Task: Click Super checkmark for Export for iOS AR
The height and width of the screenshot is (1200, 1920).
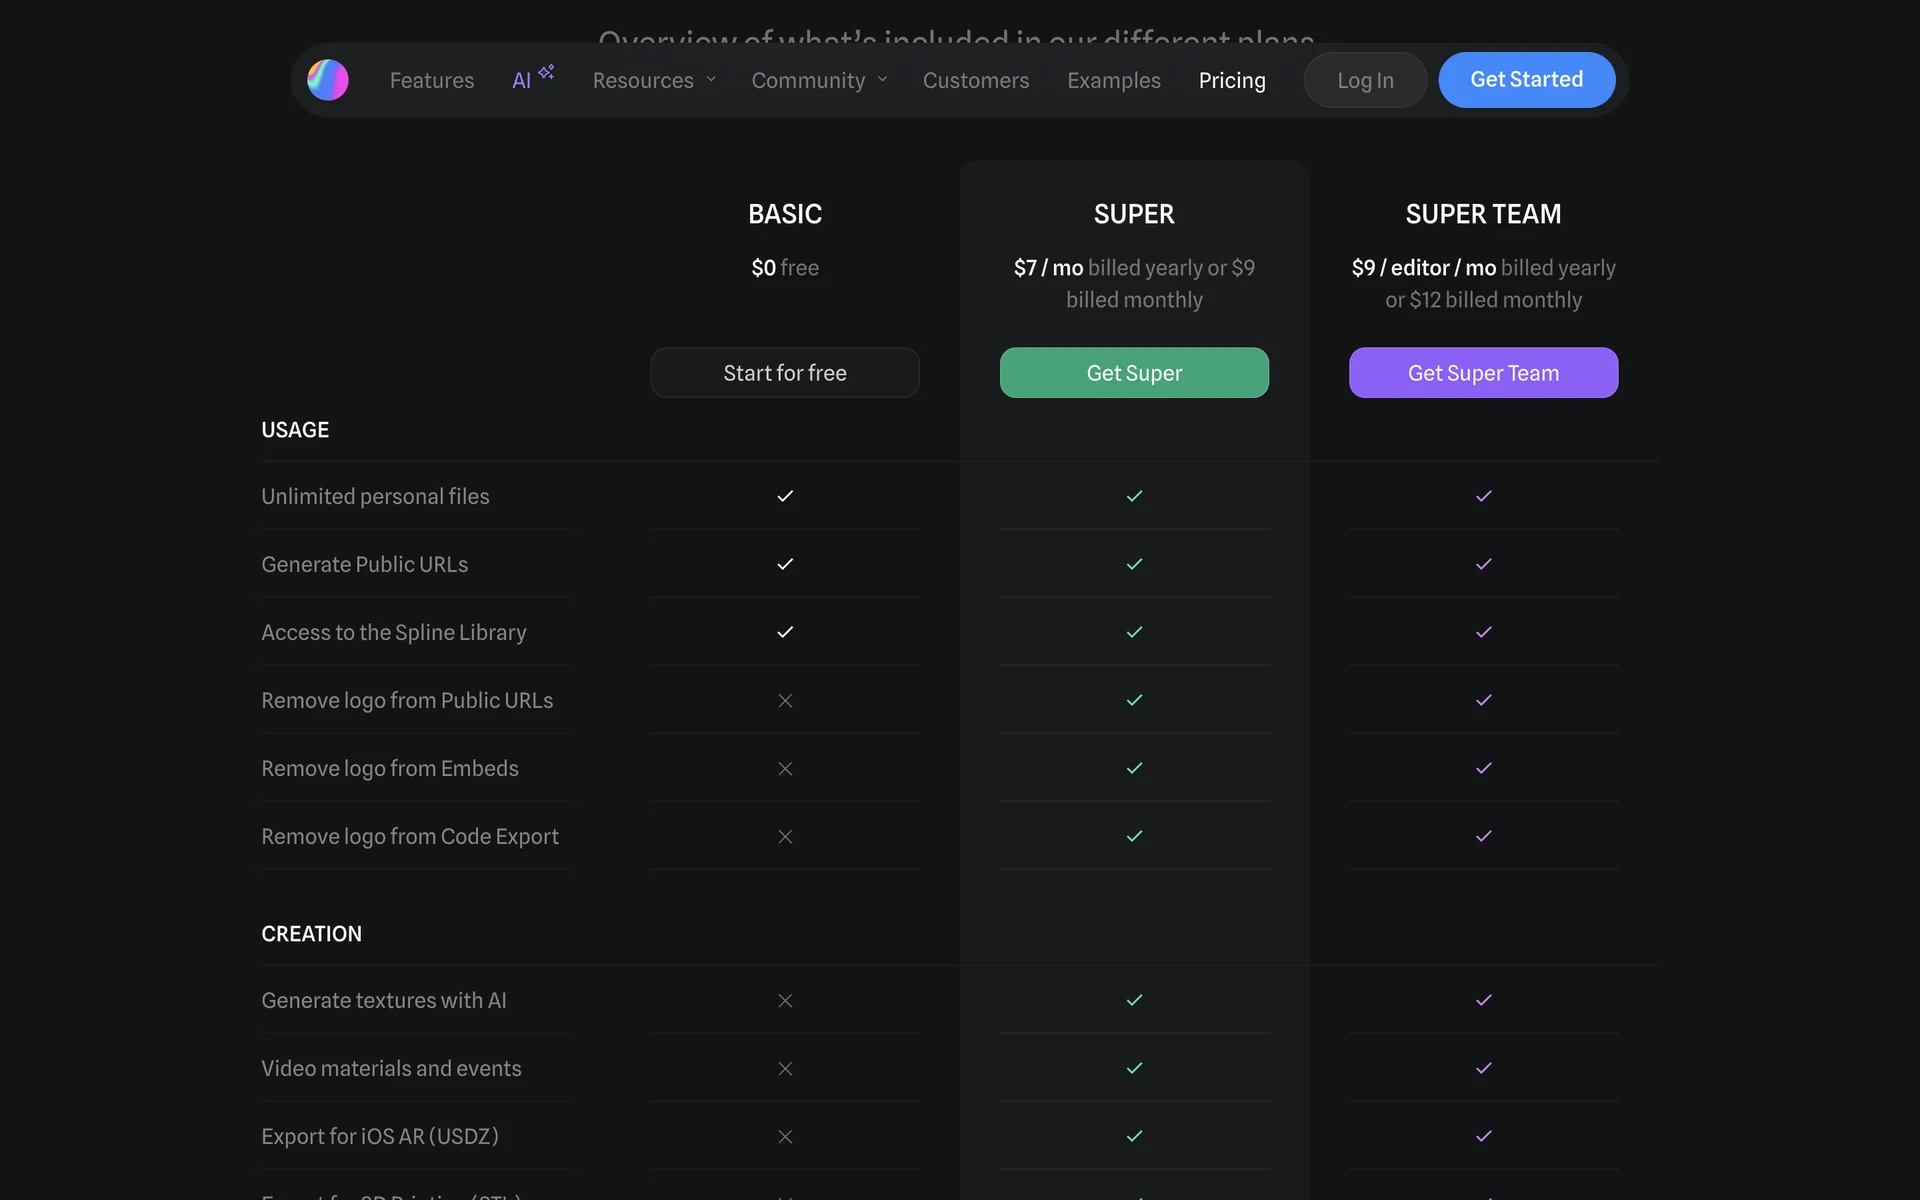Action: tap(1134, 1136)
